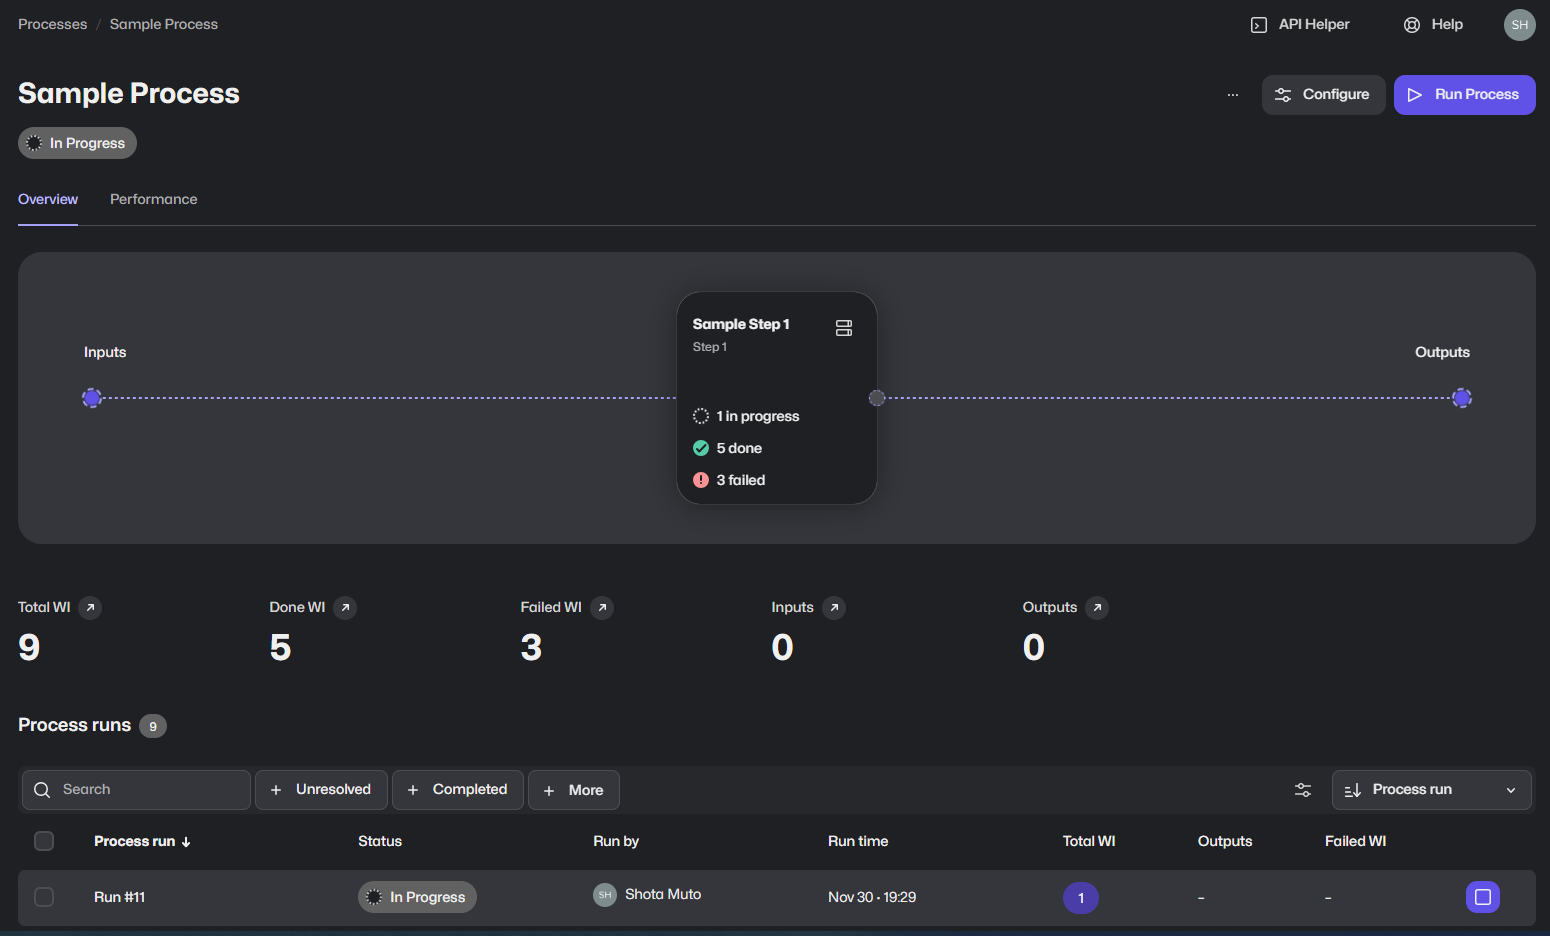Go to Processes breadcrumb link

pos(52,24)
